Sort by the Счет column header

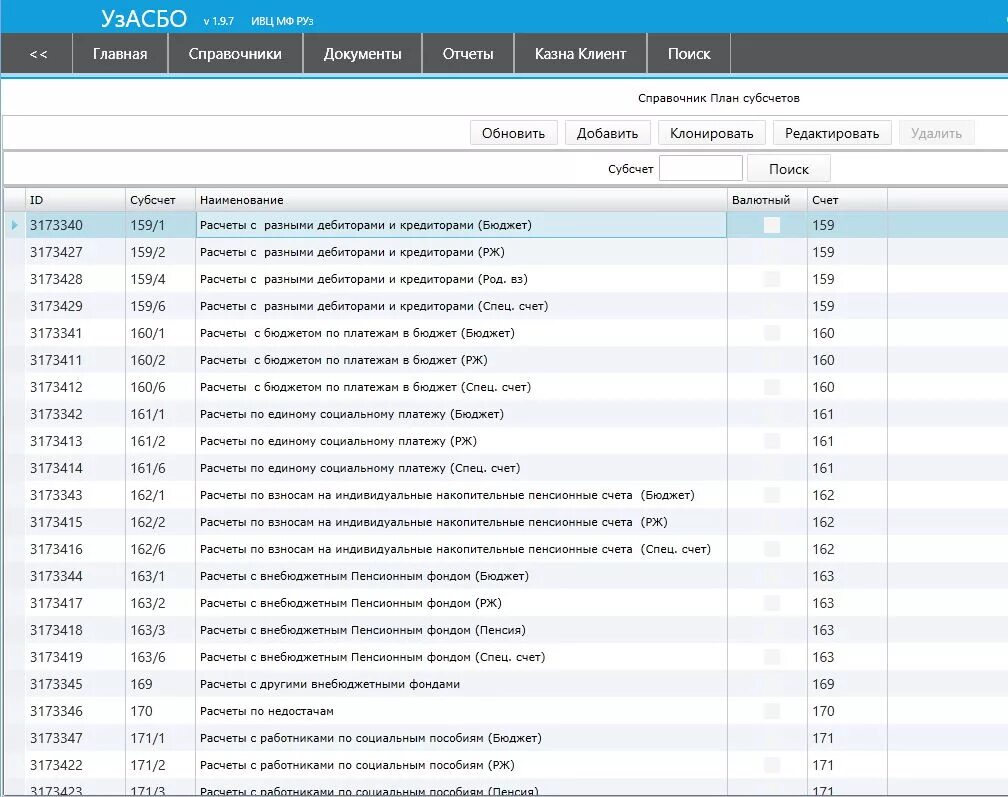tap(847, 200)
